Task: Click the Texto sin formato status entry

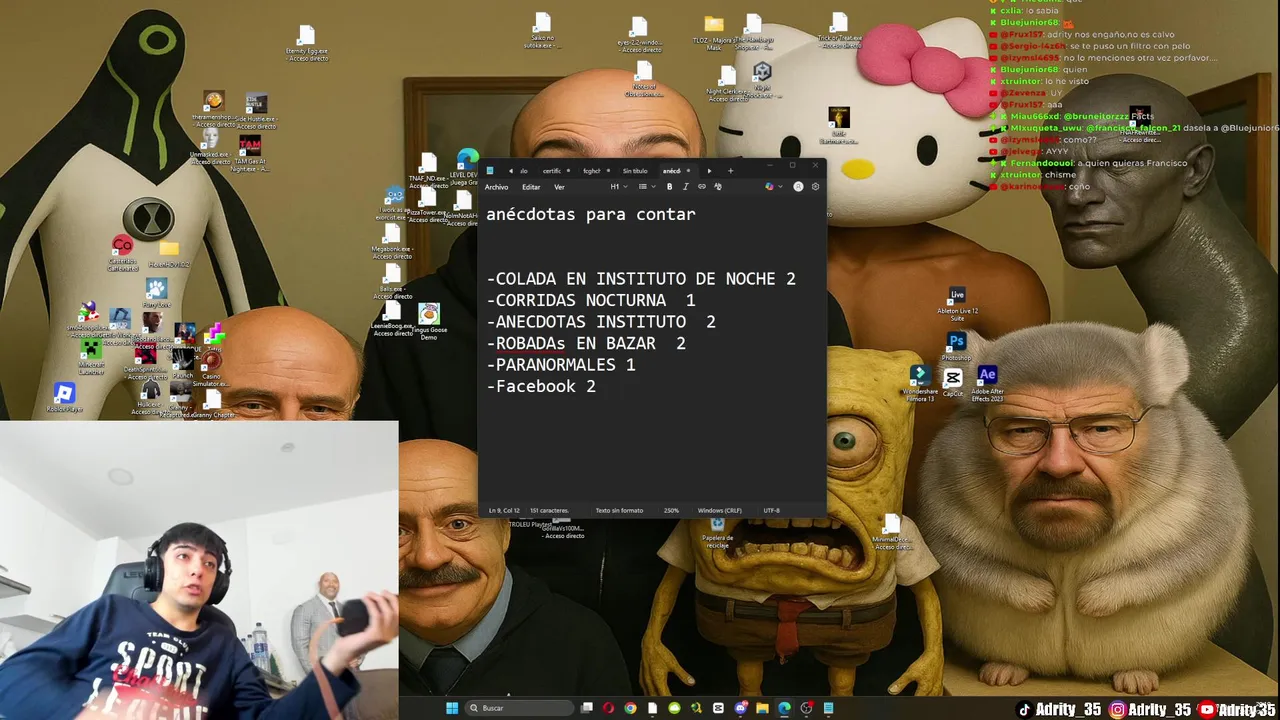Action: coord(619,510)
